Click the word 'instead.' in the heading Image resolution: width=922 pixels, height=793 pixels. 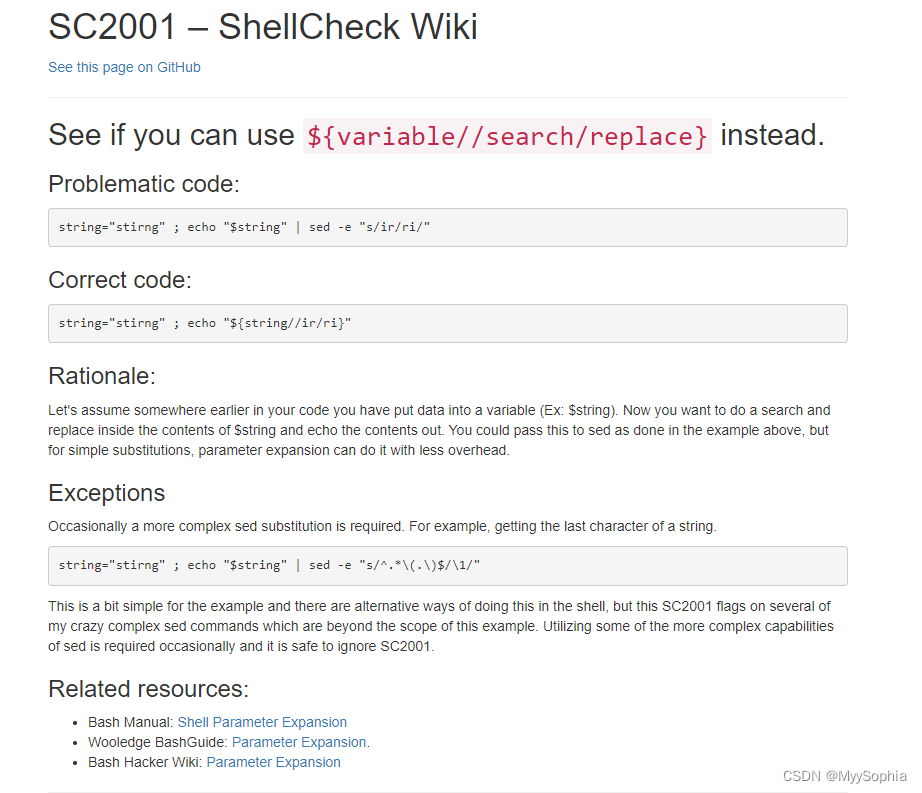pyautogui.click(x=773, y=135)
